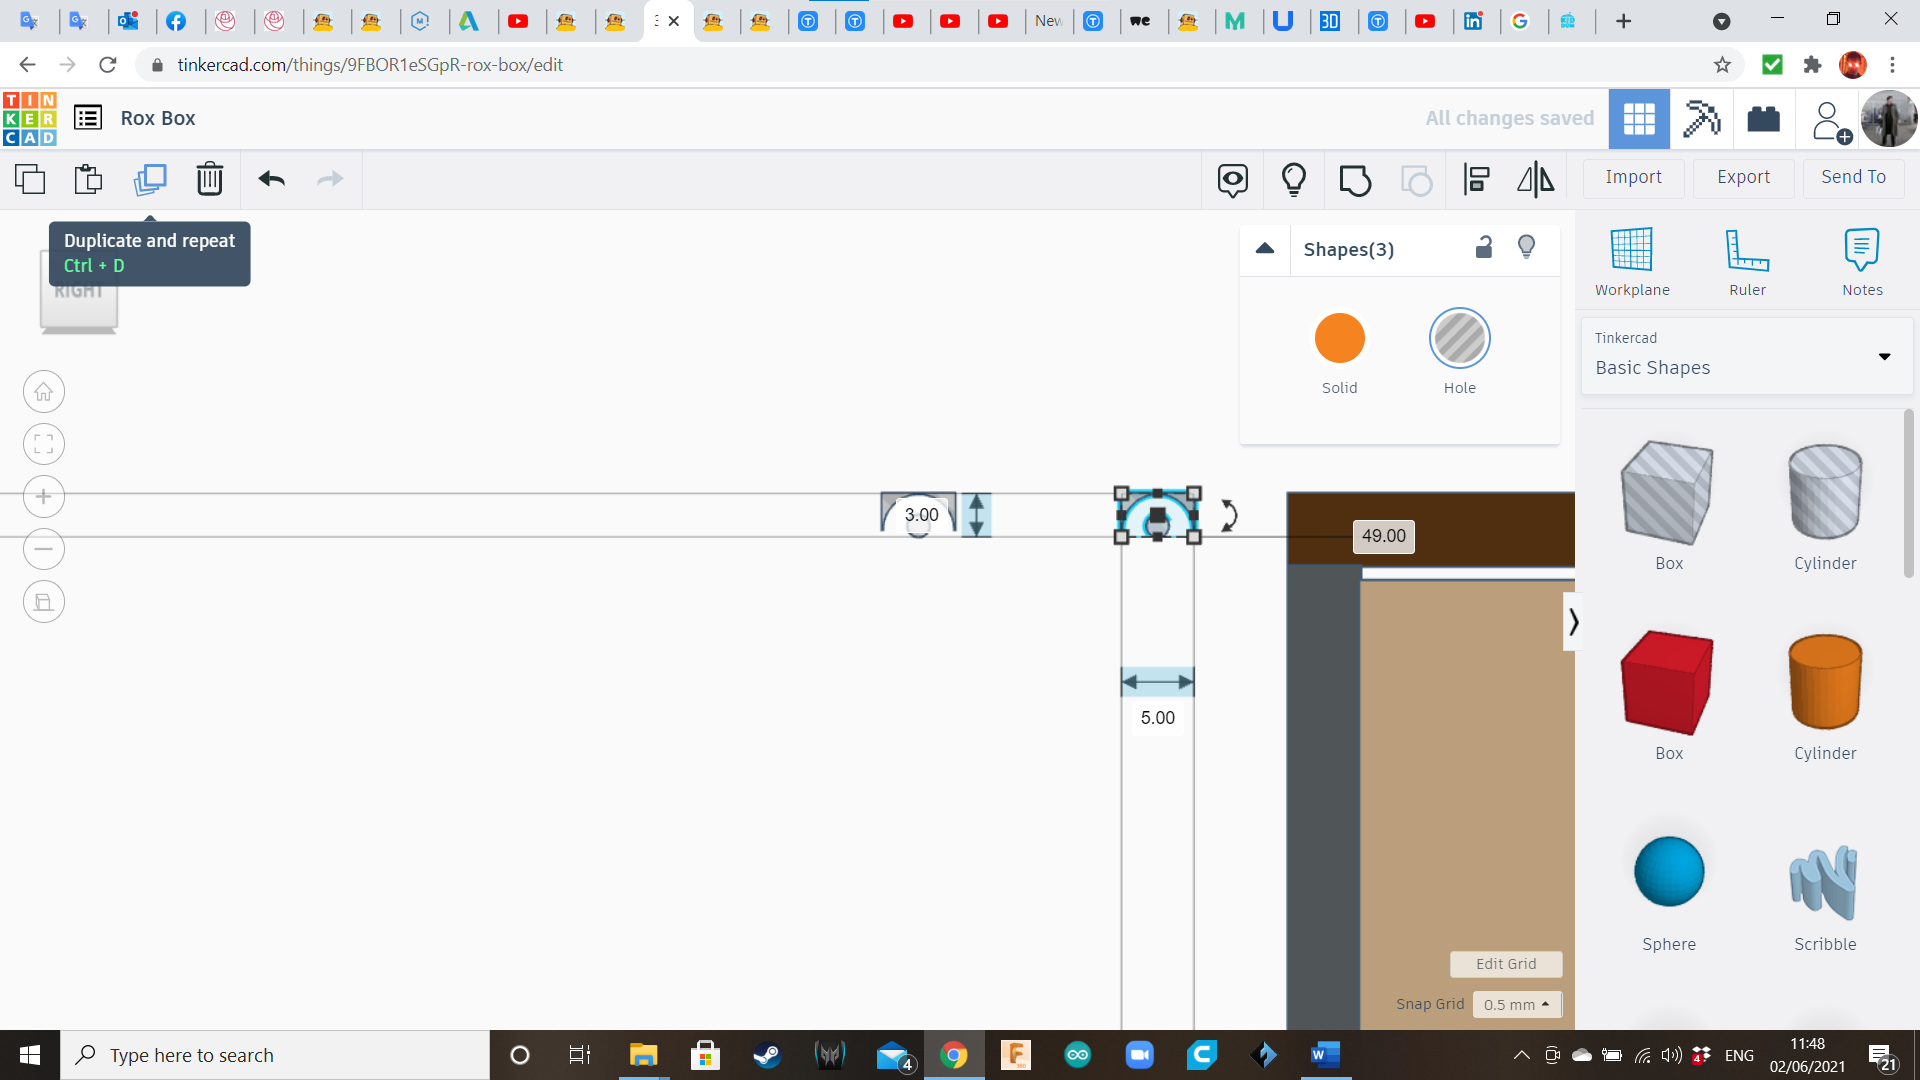Screen dimensions: 1920x1080
Task: Toggle the lock editing padlock icon
Action: click(x=1484, y=248)
